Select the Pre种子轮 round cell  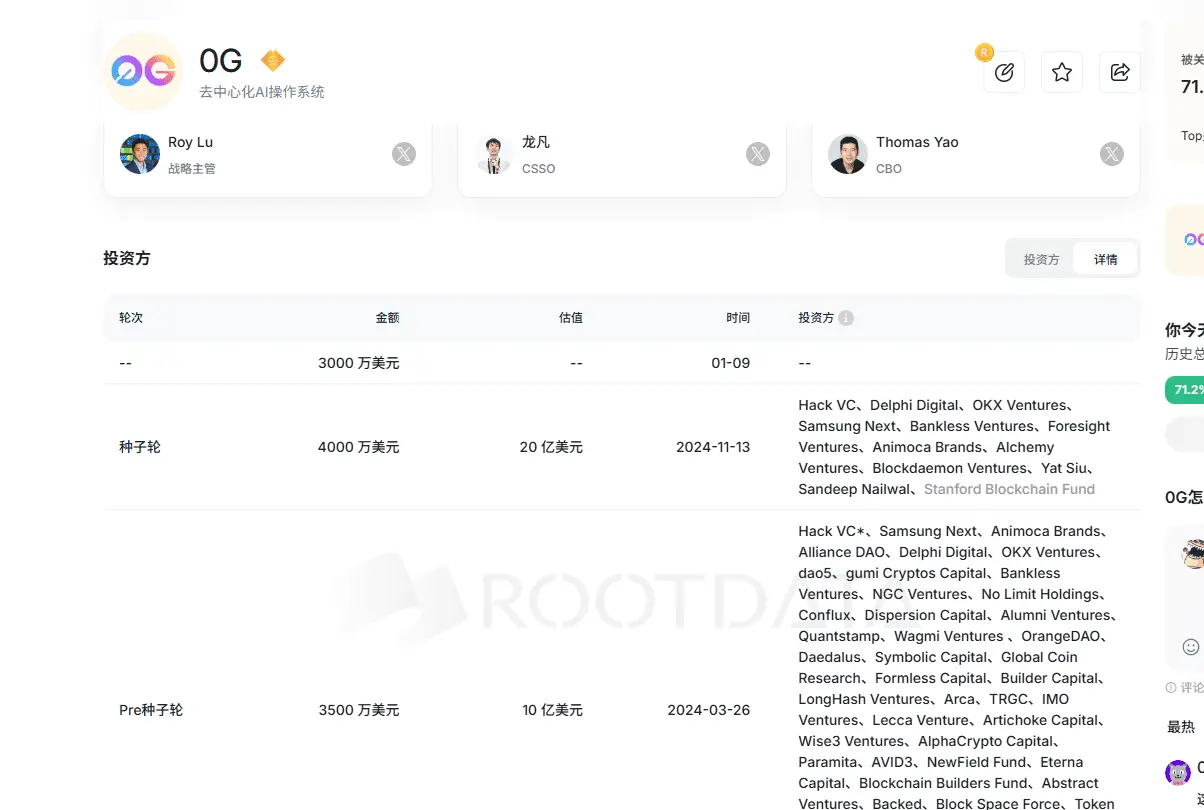(151, 710)
